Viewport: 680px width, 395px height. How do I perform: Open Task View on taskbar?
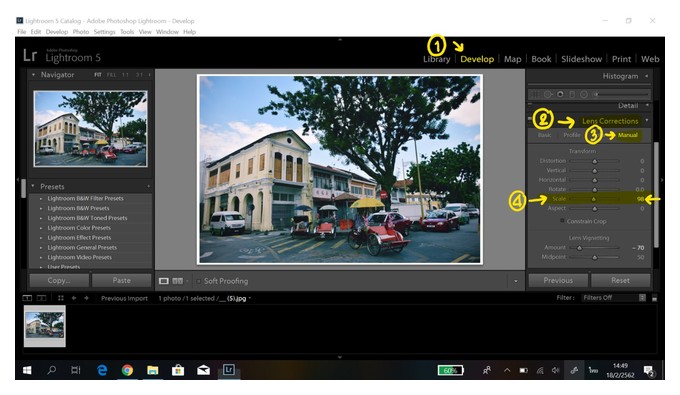pyautogui.click(x=76, y=370)
